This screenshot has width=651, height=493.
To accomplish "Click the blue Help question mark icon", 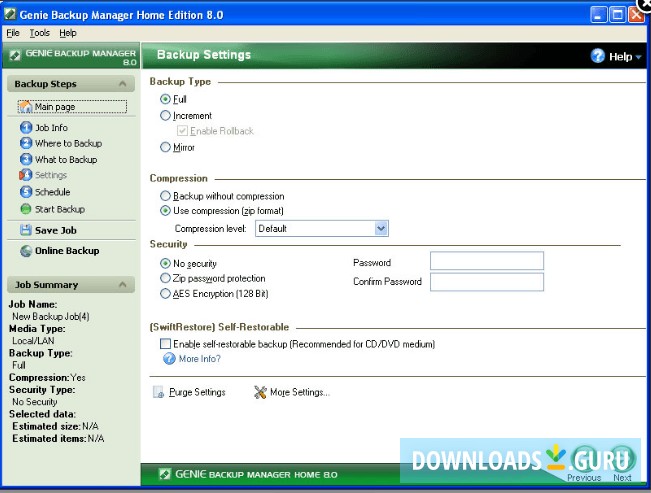I will (x=597, y=56).
